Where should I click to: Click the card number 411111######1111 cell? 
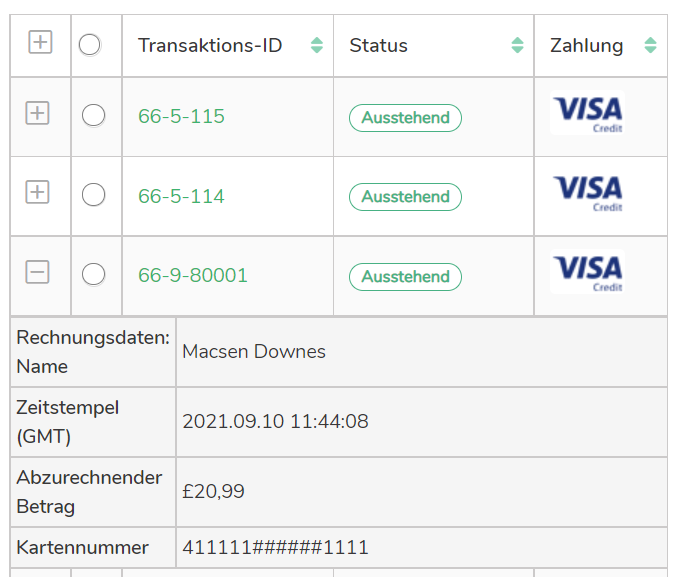pos(276,547)
